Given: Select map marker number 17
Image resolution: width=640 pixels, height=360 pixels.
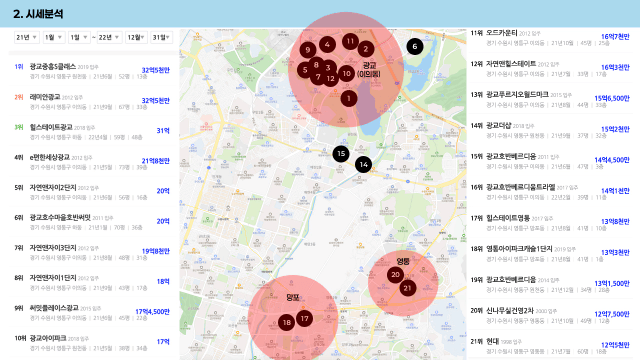Looking at the screenshot, I should [304, 318].
